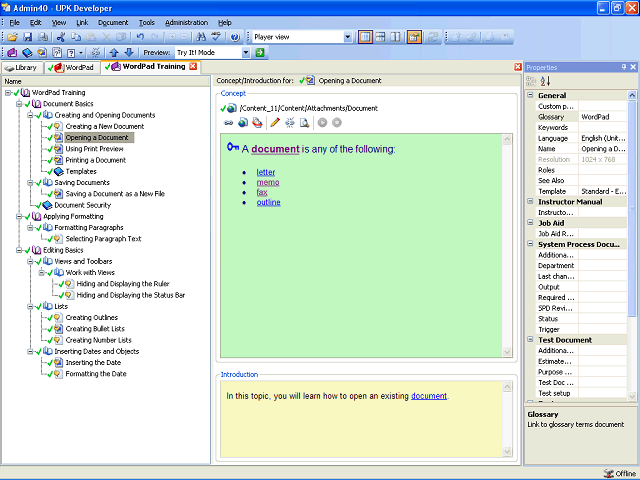
Task: Open the dropdown arrow next to question icon
Action: 81,53
